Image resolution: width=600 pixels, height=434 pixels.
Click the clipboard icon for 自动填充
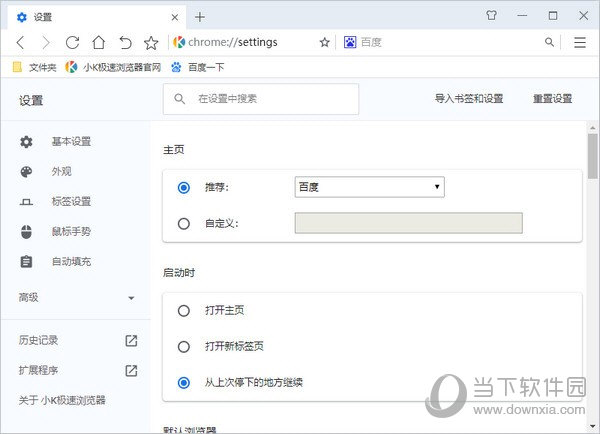(x=26, y=262)
